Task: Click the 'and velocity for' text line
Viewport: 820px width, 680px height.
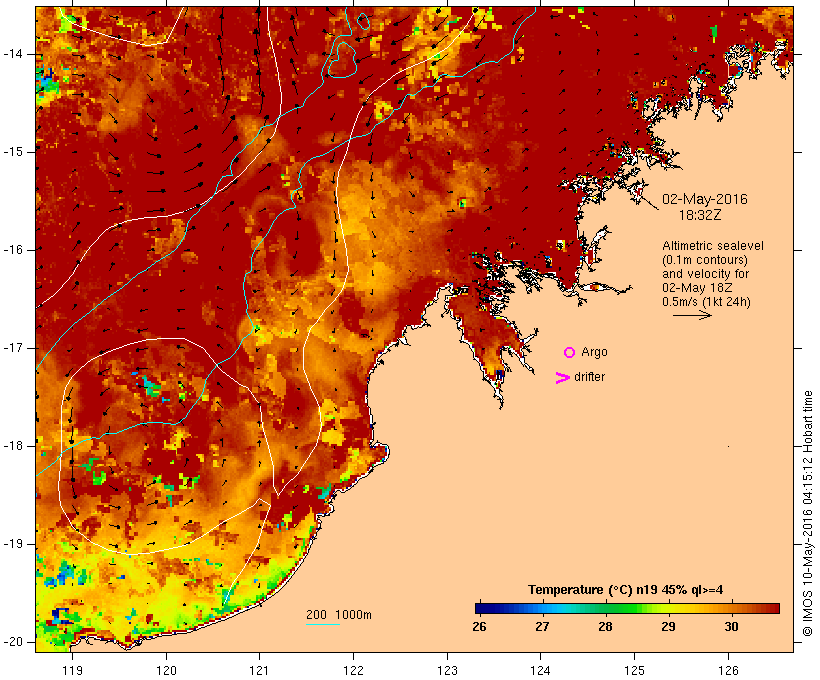Action: pyautogui.click(x=705, y=274)
